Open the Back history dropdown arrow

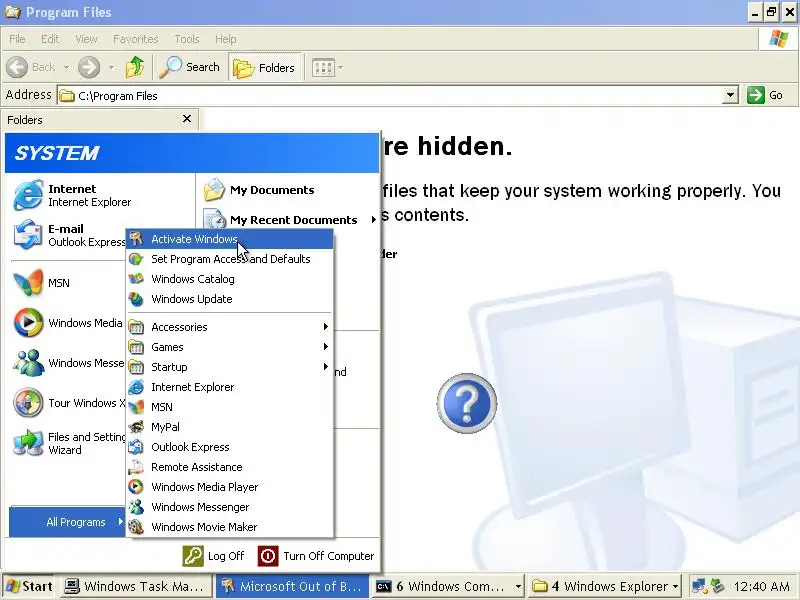pyautogui.click(x=66, y=67)
